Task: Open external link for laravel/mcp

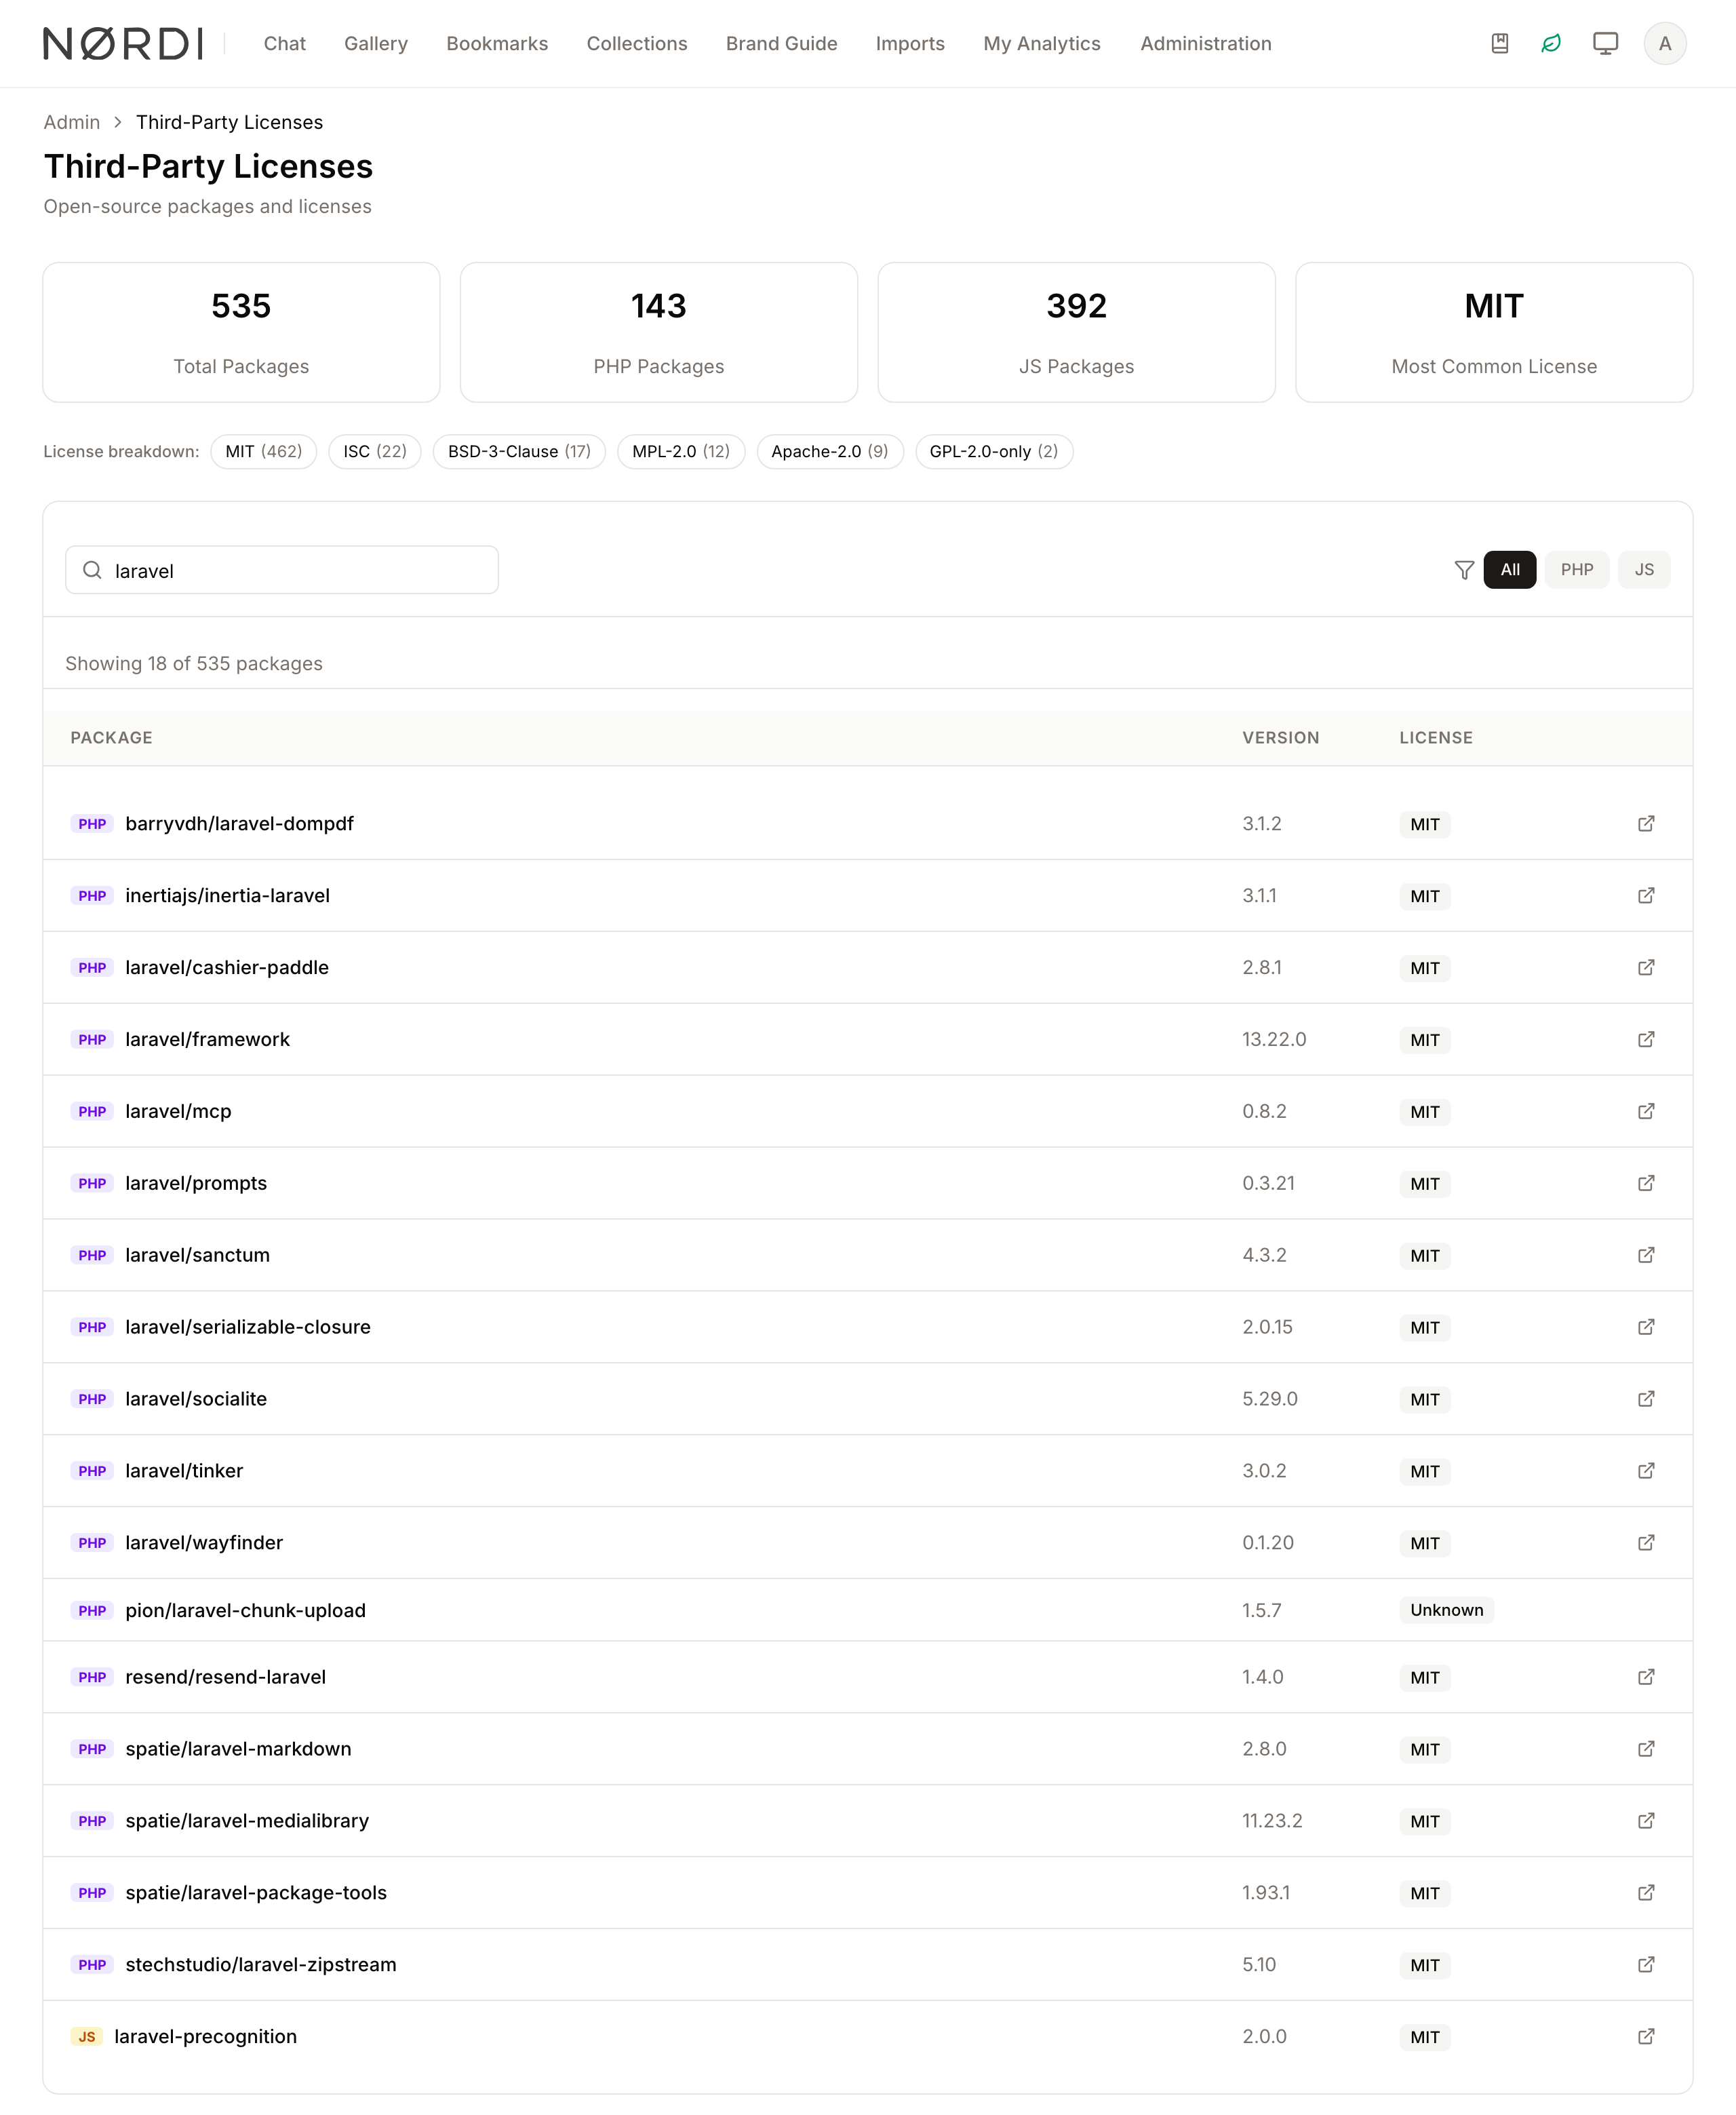Action: tap(1646, 1111)
